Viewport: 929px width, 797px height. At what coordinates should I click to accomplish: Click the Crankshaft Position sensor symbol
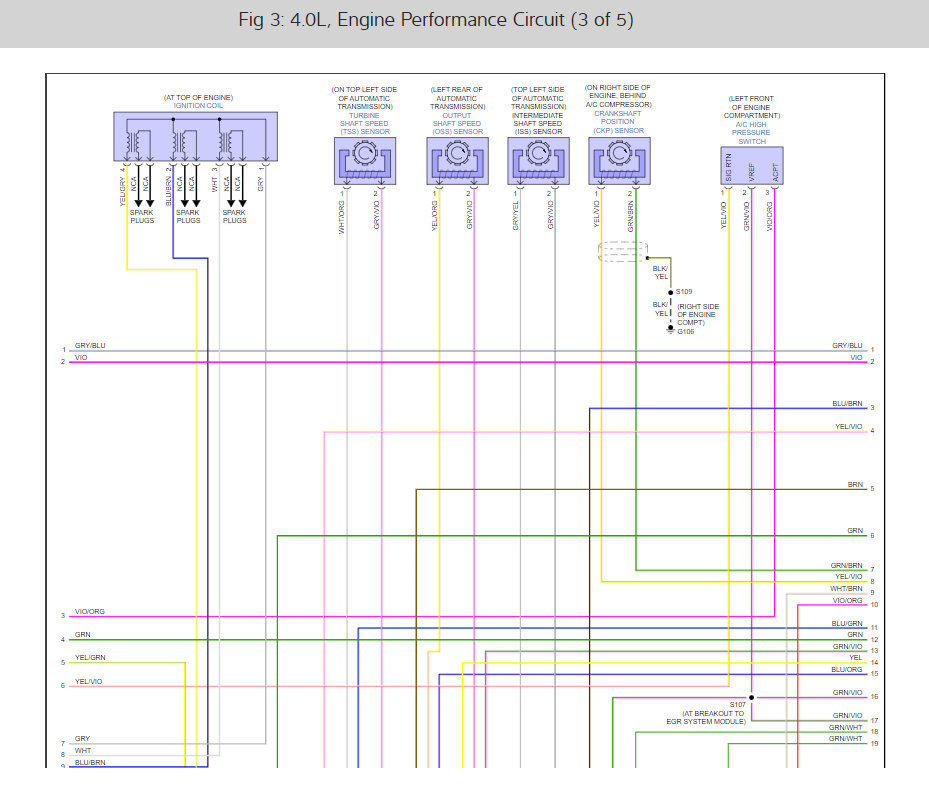tap(619, 161)
